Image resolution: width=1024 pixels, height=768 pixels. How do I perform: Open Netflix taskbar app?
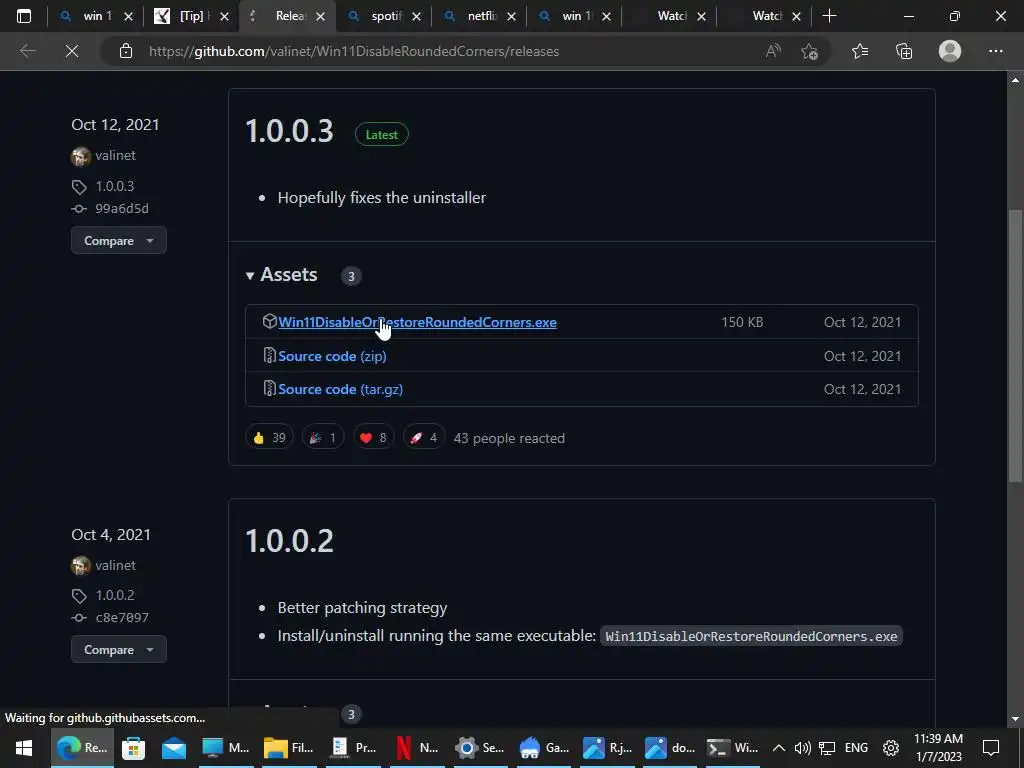pyautogui.click(x=416, y=748)
